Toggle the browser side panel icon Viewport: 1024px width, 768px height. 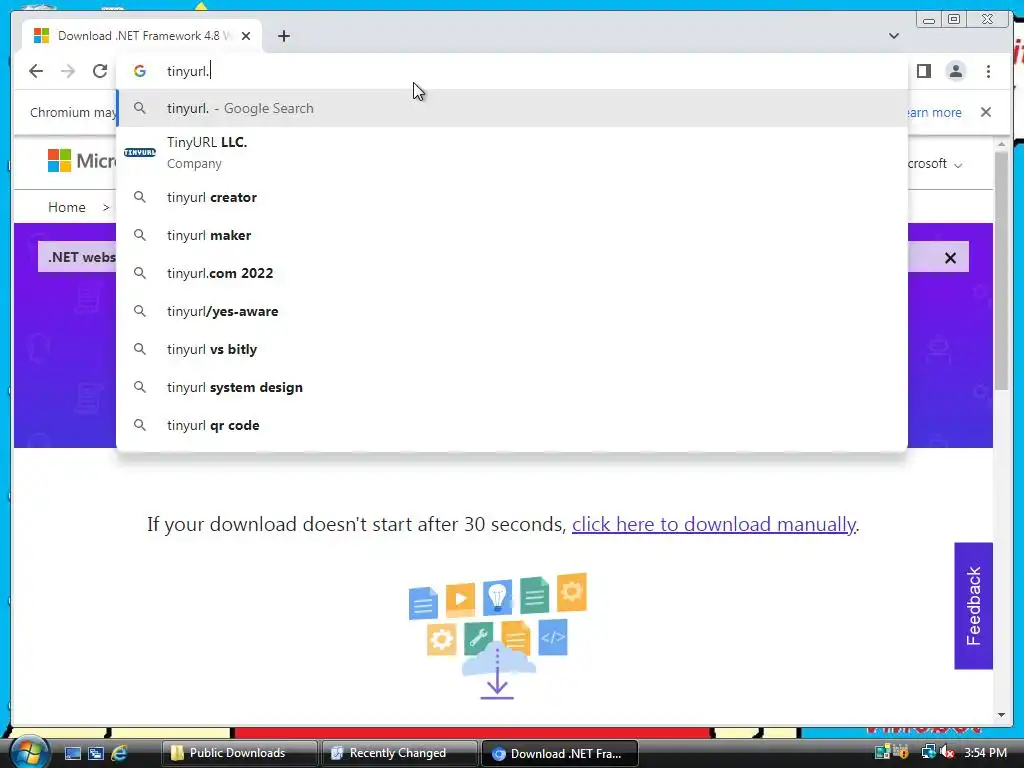click(x=923, y=71)
